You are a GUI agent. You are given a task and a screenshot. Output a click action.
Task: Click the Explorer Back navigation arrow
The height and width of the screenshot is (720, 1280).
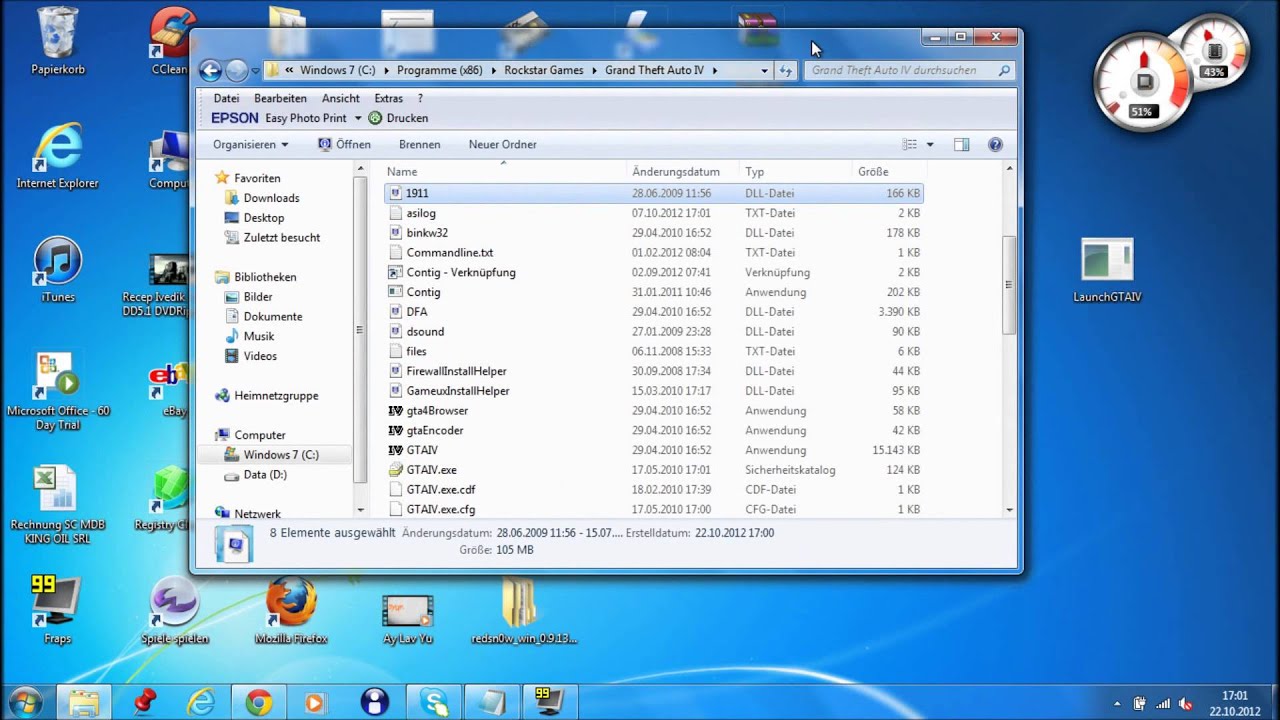(x=210, y=70)
